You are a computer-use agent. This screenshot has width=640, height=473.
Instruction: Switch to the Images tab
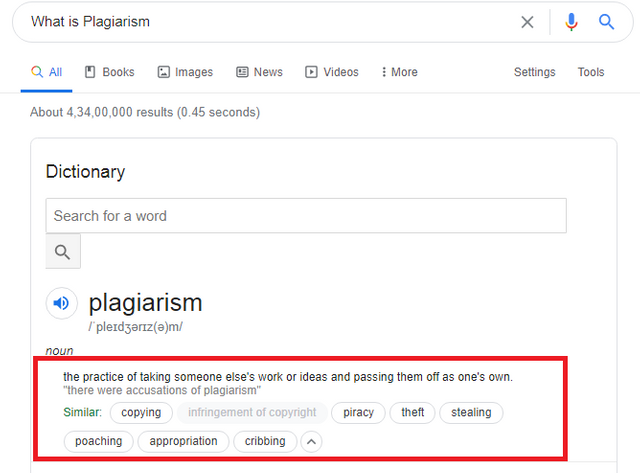[185, 72]
